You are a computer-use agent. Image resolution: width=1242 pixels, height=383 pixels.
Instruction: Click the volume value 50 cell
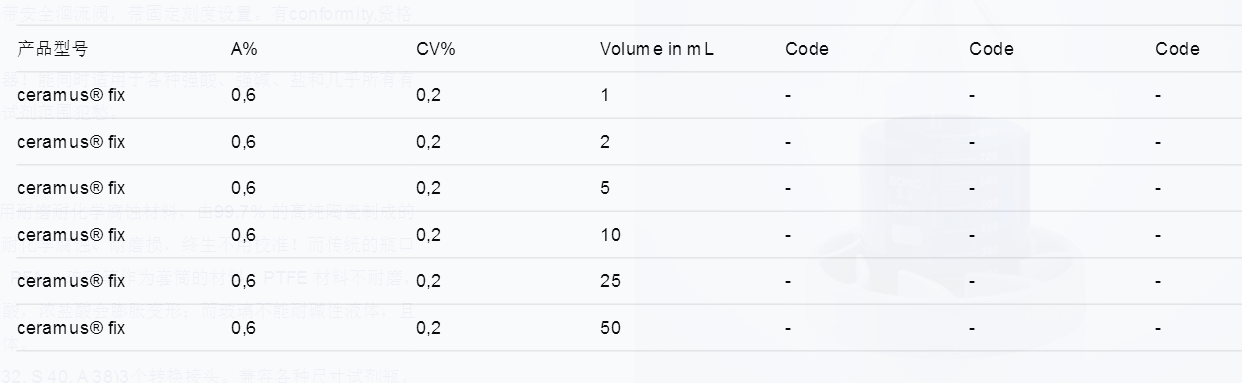coord(610,328)
